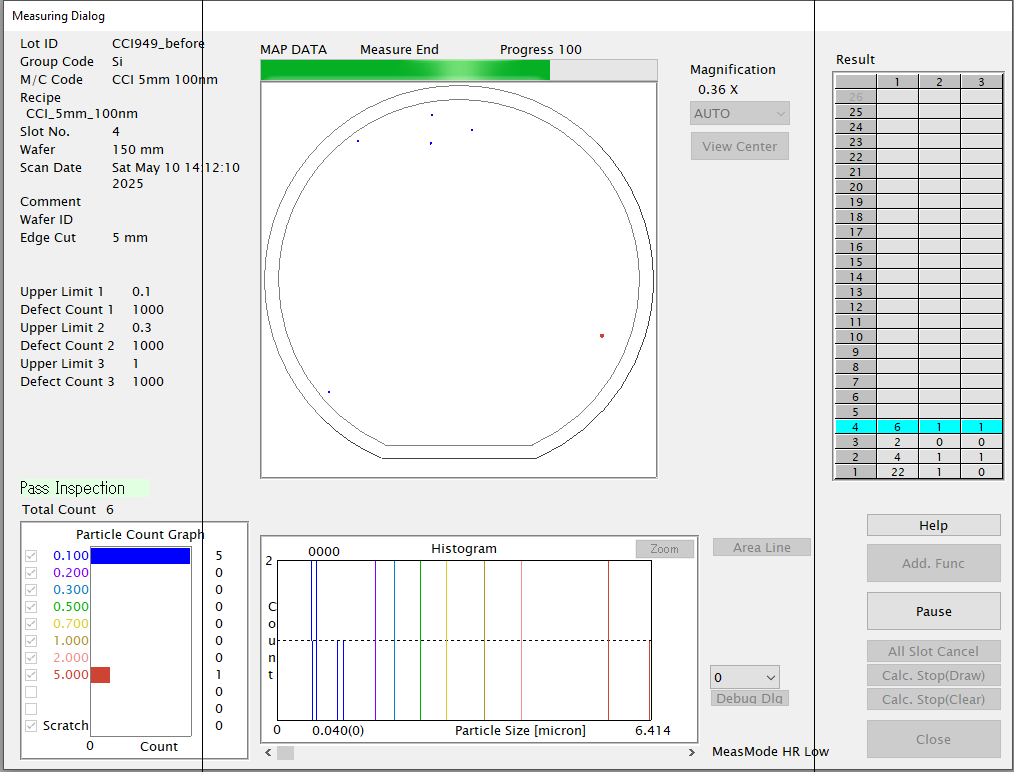The height and width of the screenshot is (772, 1014).
Task: Click the Recipe value CCI_5mm_100nm
Action: point(81,114)
